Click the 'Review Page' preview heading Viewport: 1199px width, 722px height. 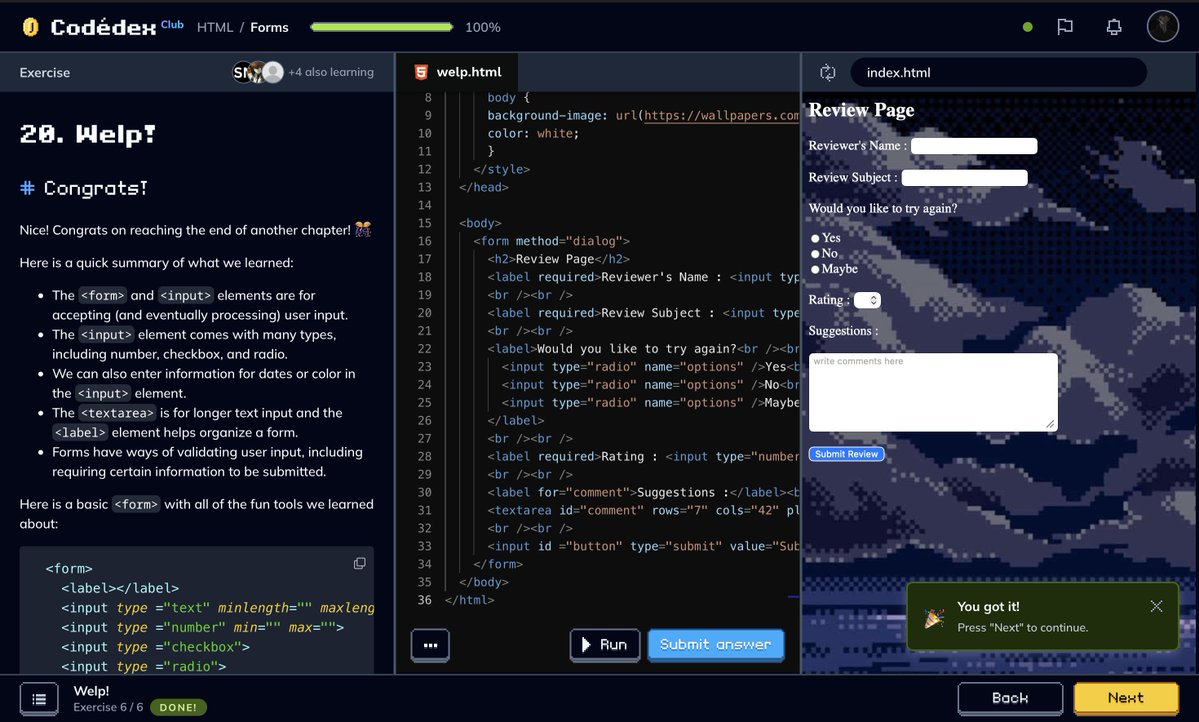pos(862,110)
